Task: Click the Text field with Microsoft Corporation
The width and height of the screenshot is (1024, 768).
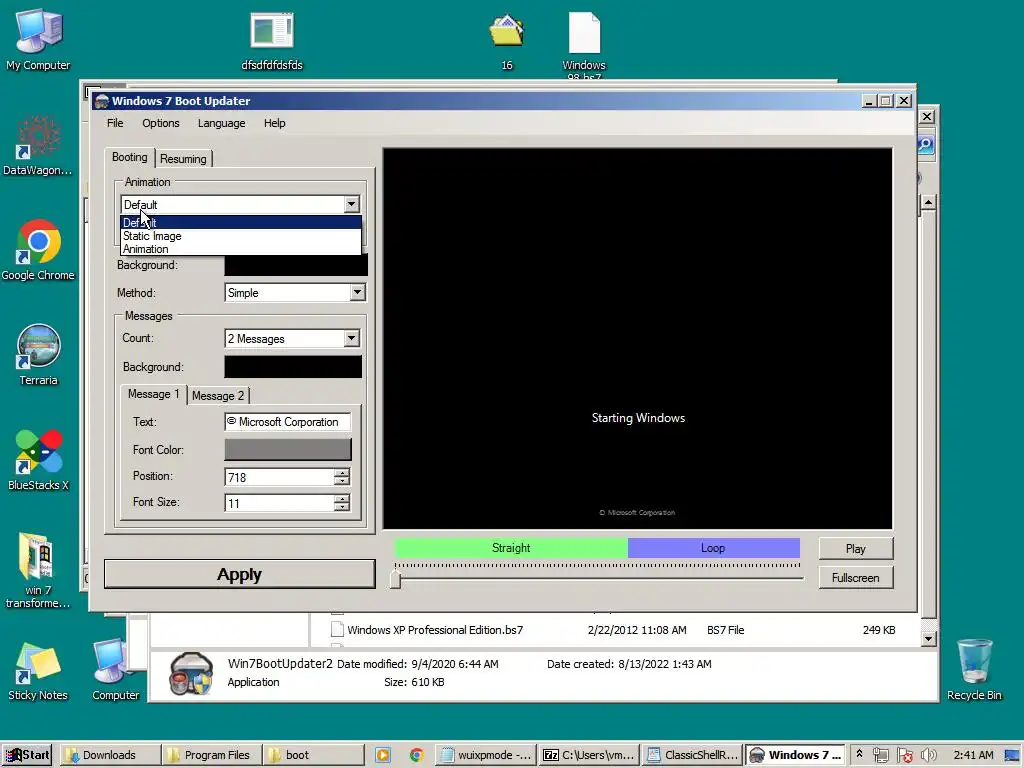Action: [x=287, y=422]
